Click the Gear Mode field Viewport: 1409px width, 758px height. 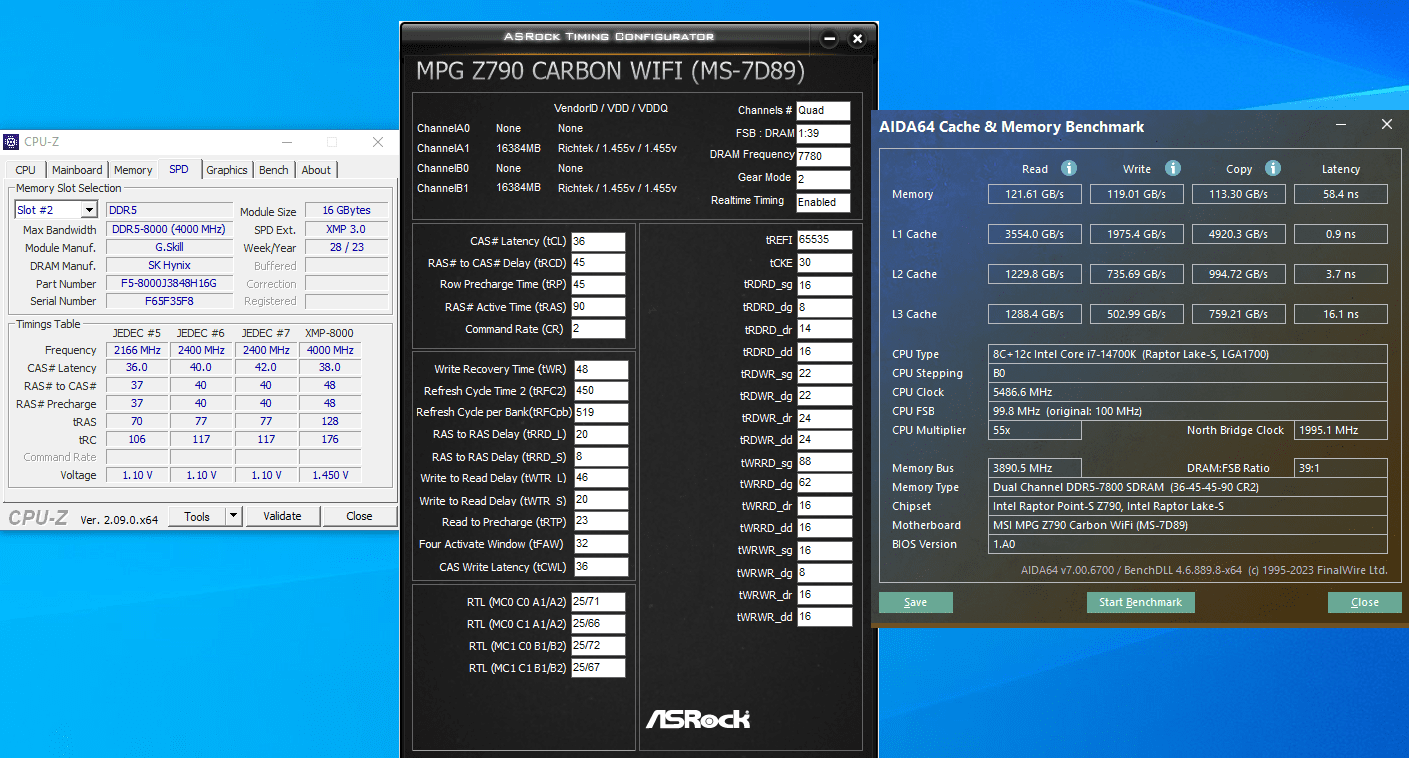click(x=823, y=179)
